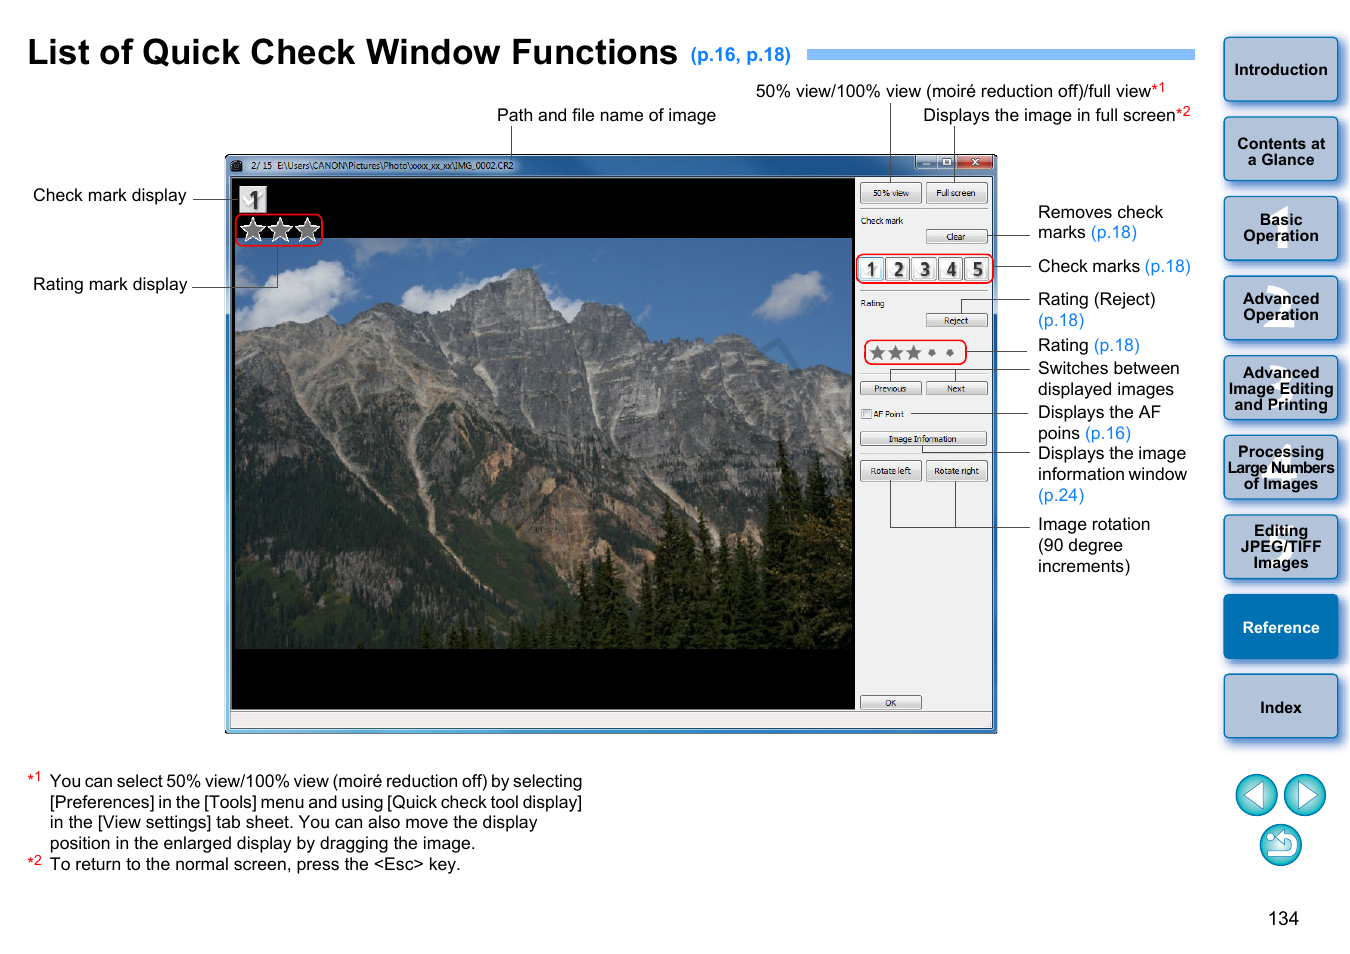Click the OK button

[x=890, y=703]
